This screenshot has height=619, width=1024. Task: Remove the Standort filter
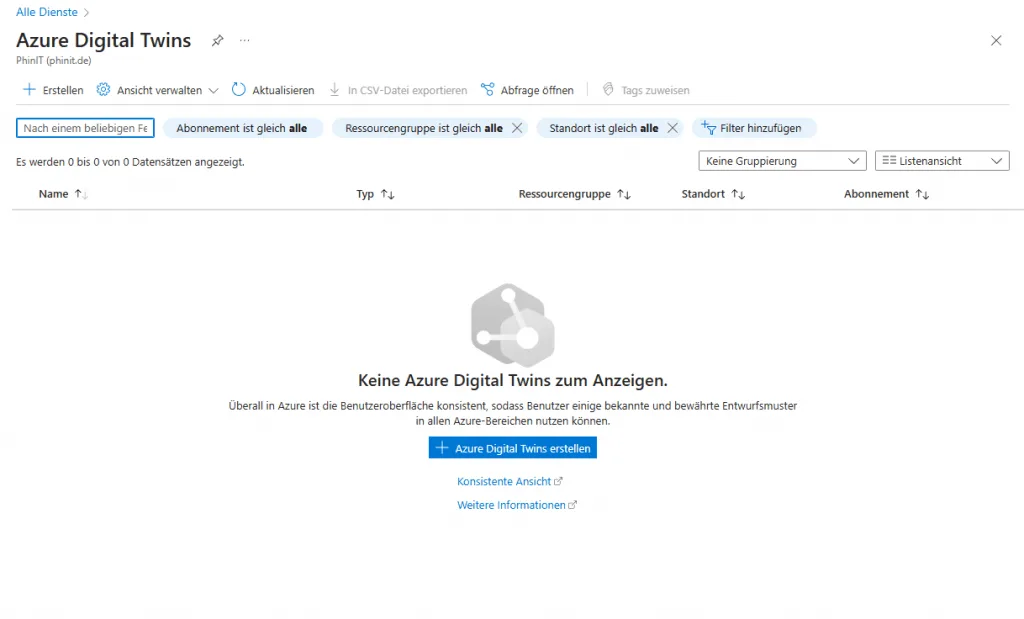(673, 128)
